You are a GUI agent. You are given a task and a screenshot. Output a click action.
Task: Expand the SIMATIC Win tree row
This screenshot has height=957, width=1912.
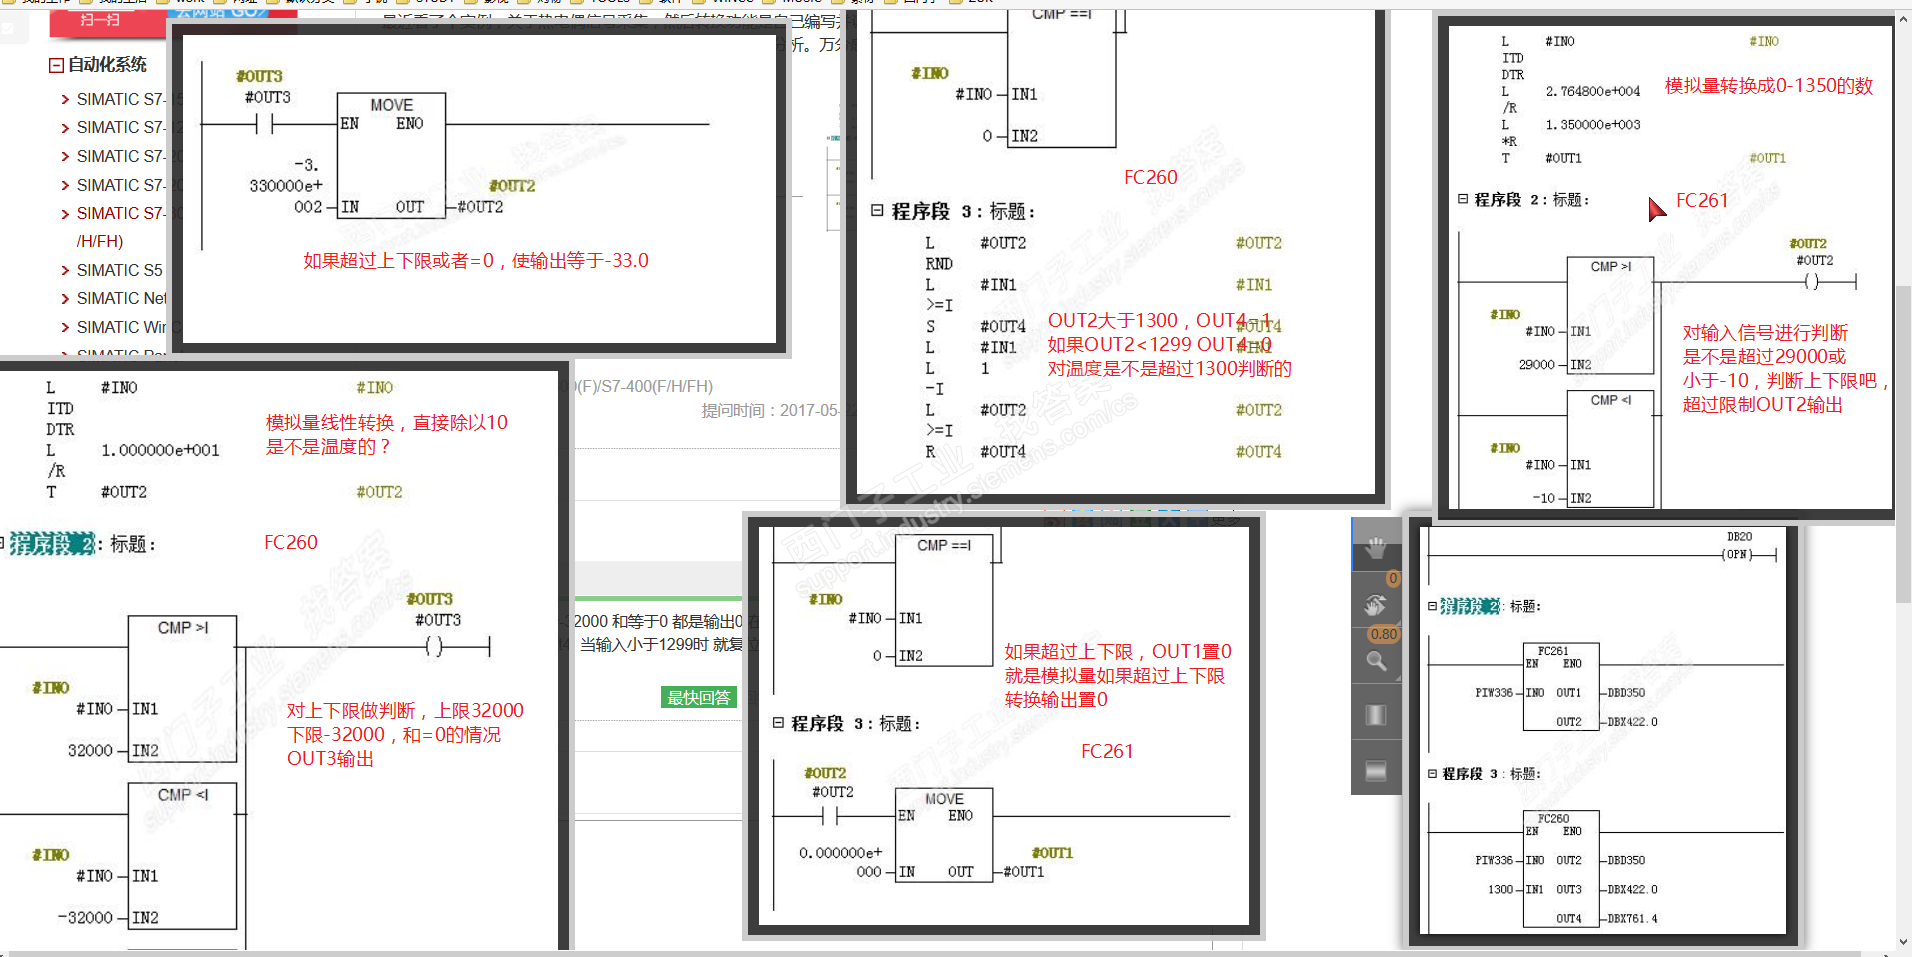coord(66,328)
